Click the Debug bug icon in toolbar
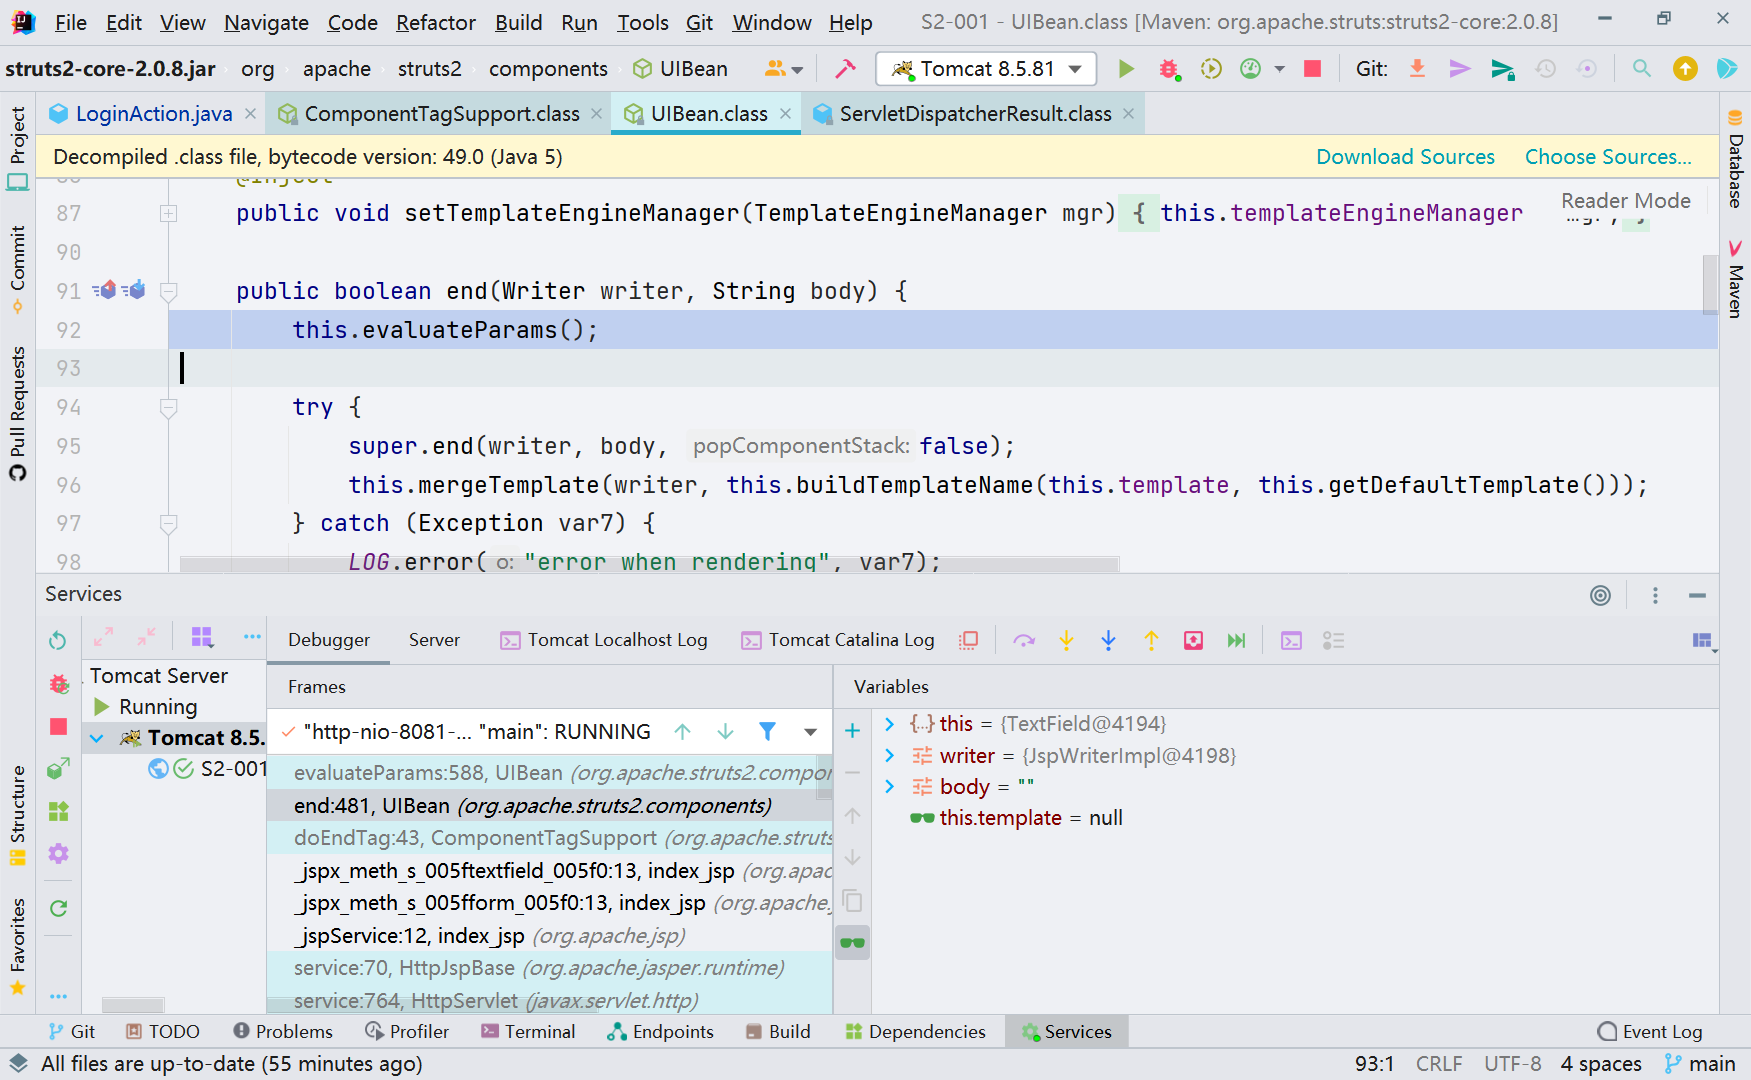 pyautogui.click(x=1168, y=69)
